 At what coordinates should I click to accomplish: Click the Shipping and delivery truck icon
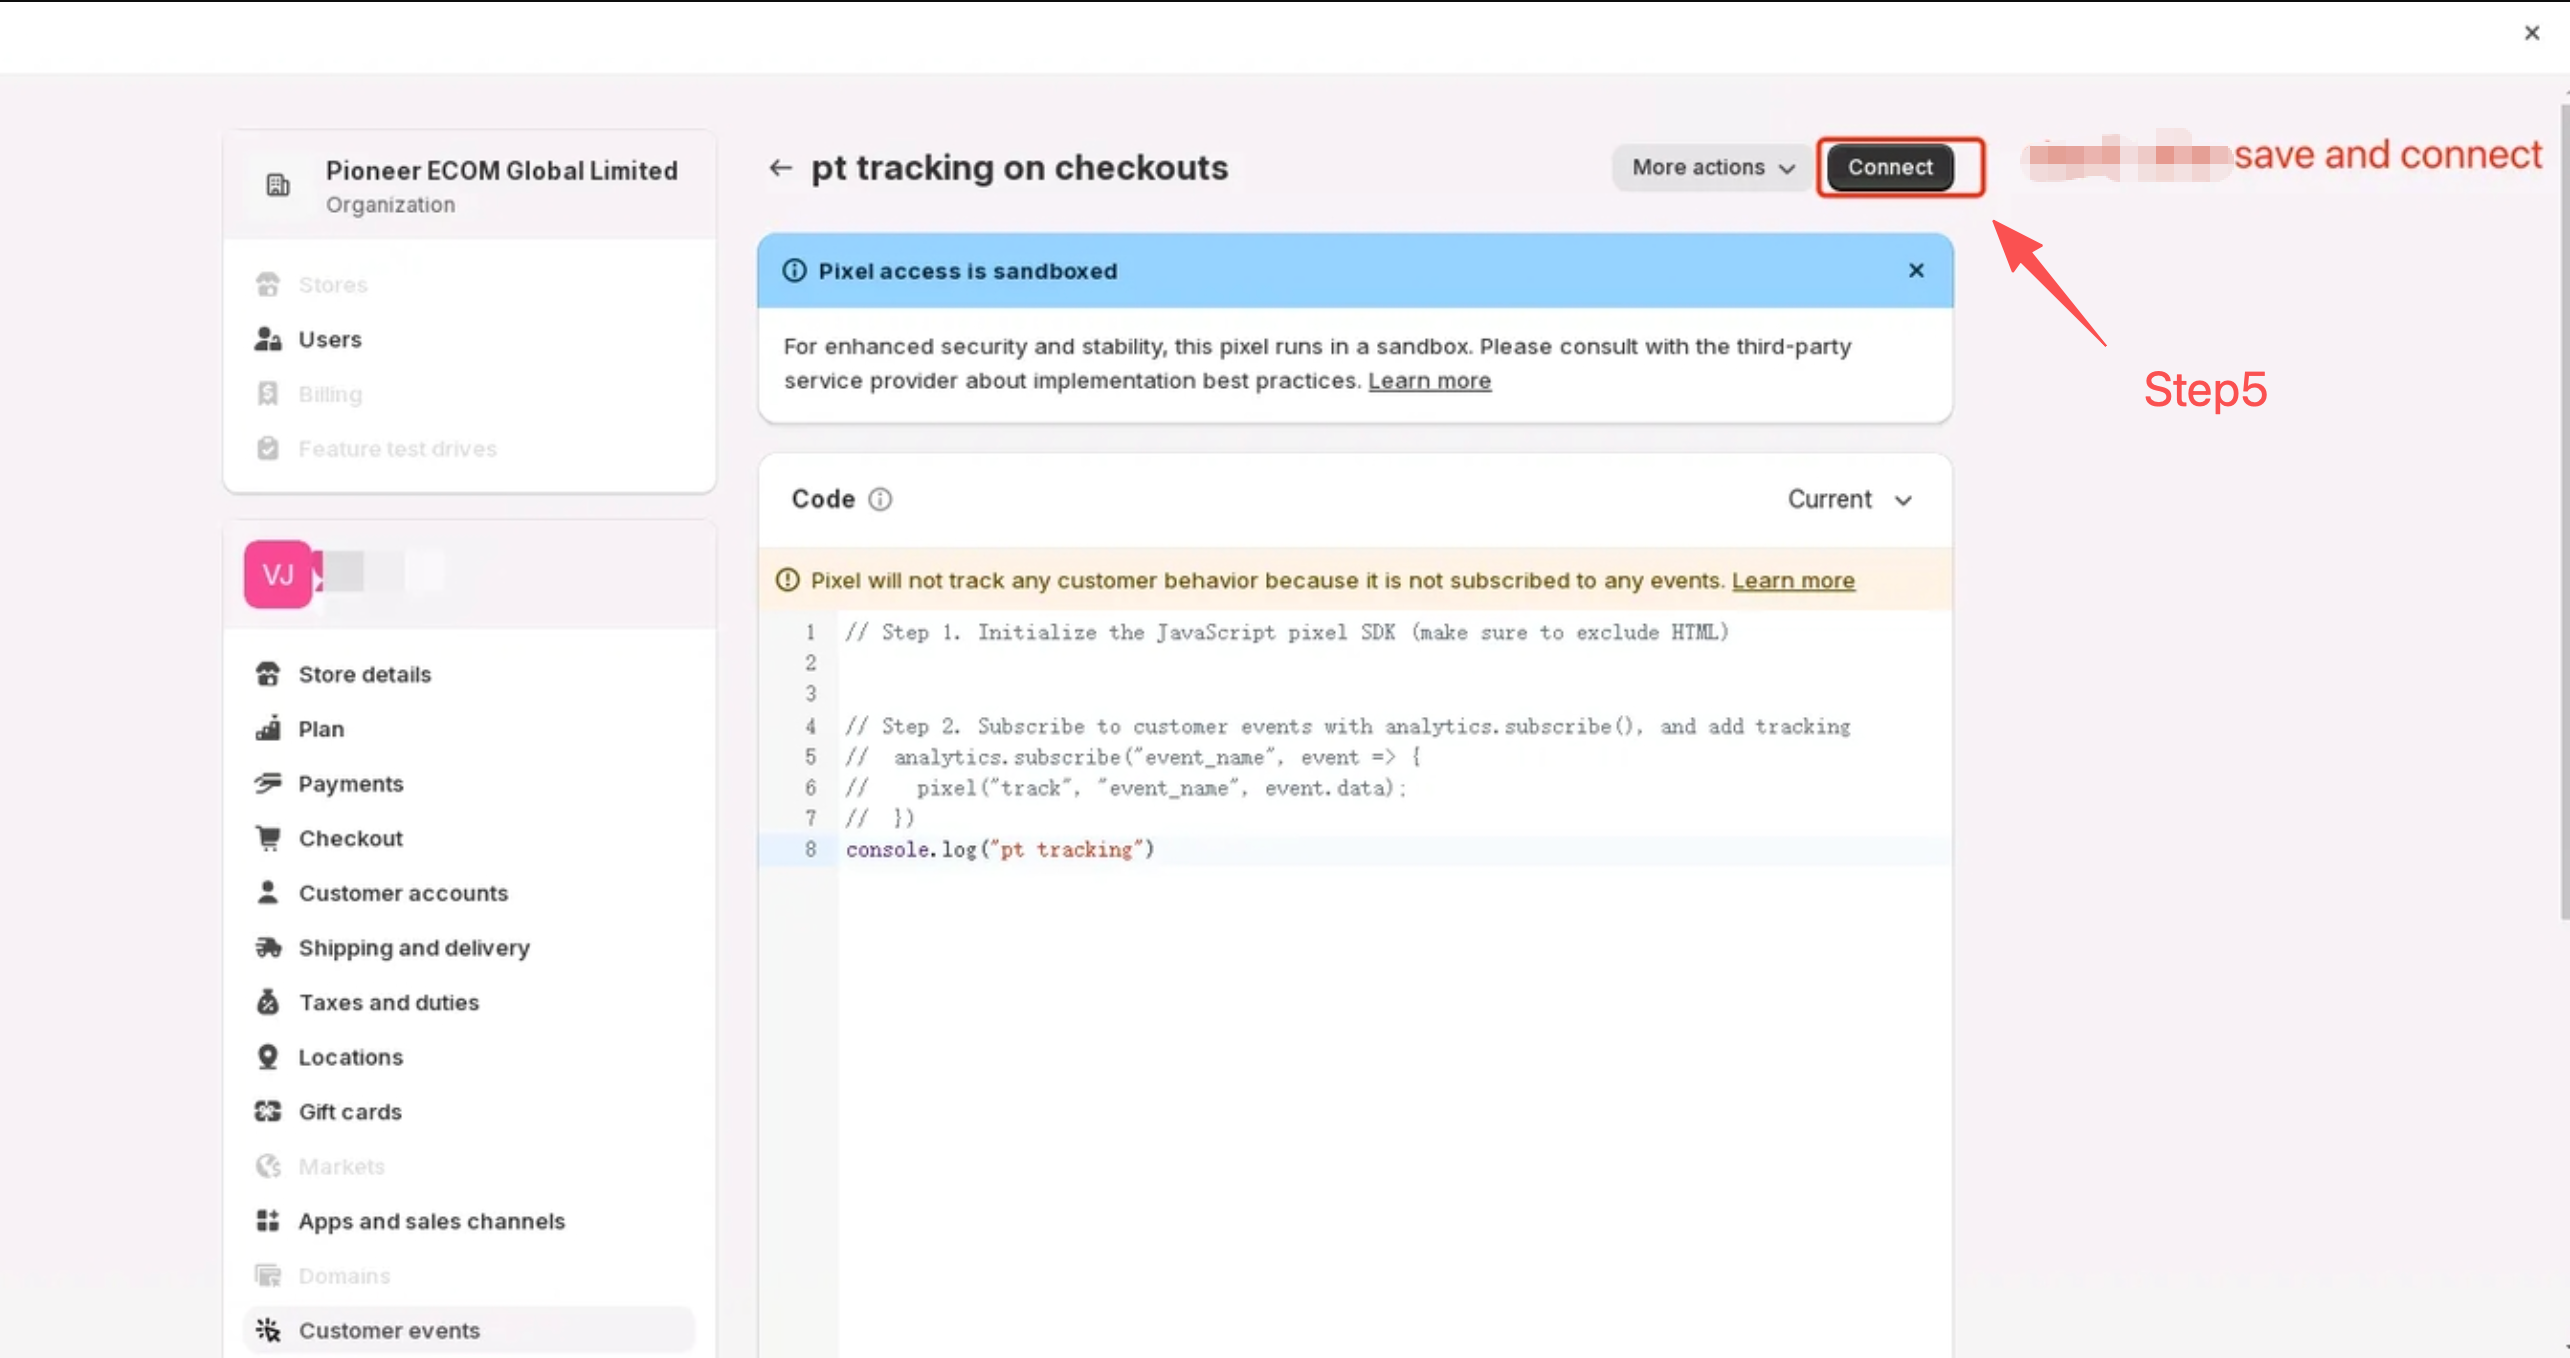click(x=268, y=947)
